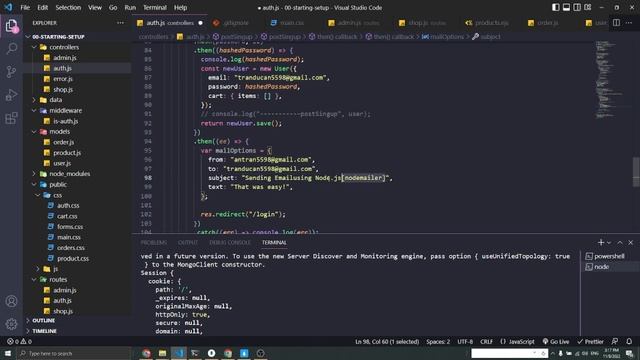This screenshot has height=360, width=640.
Task: Open the Selection menu
Action: [x=68, y=7]
